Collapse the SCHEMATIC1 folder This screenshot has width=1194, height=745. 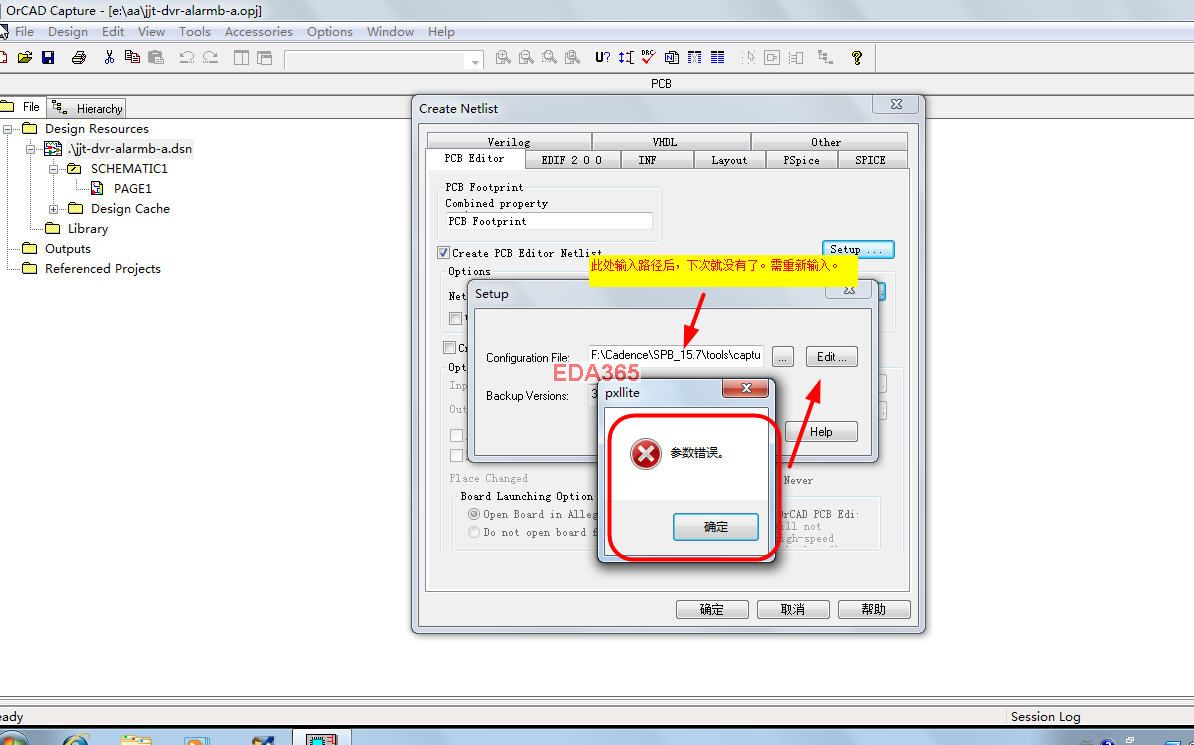tap(53, 168)
